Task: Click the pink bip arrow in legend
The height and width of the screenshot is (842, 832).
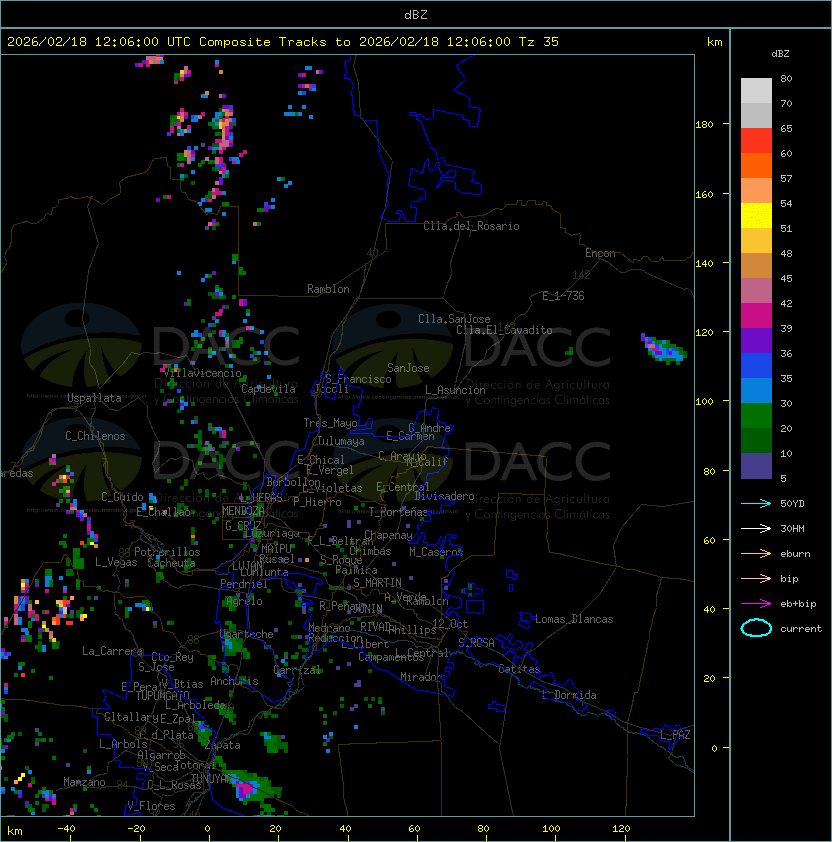Action: [x=756, y=578]
